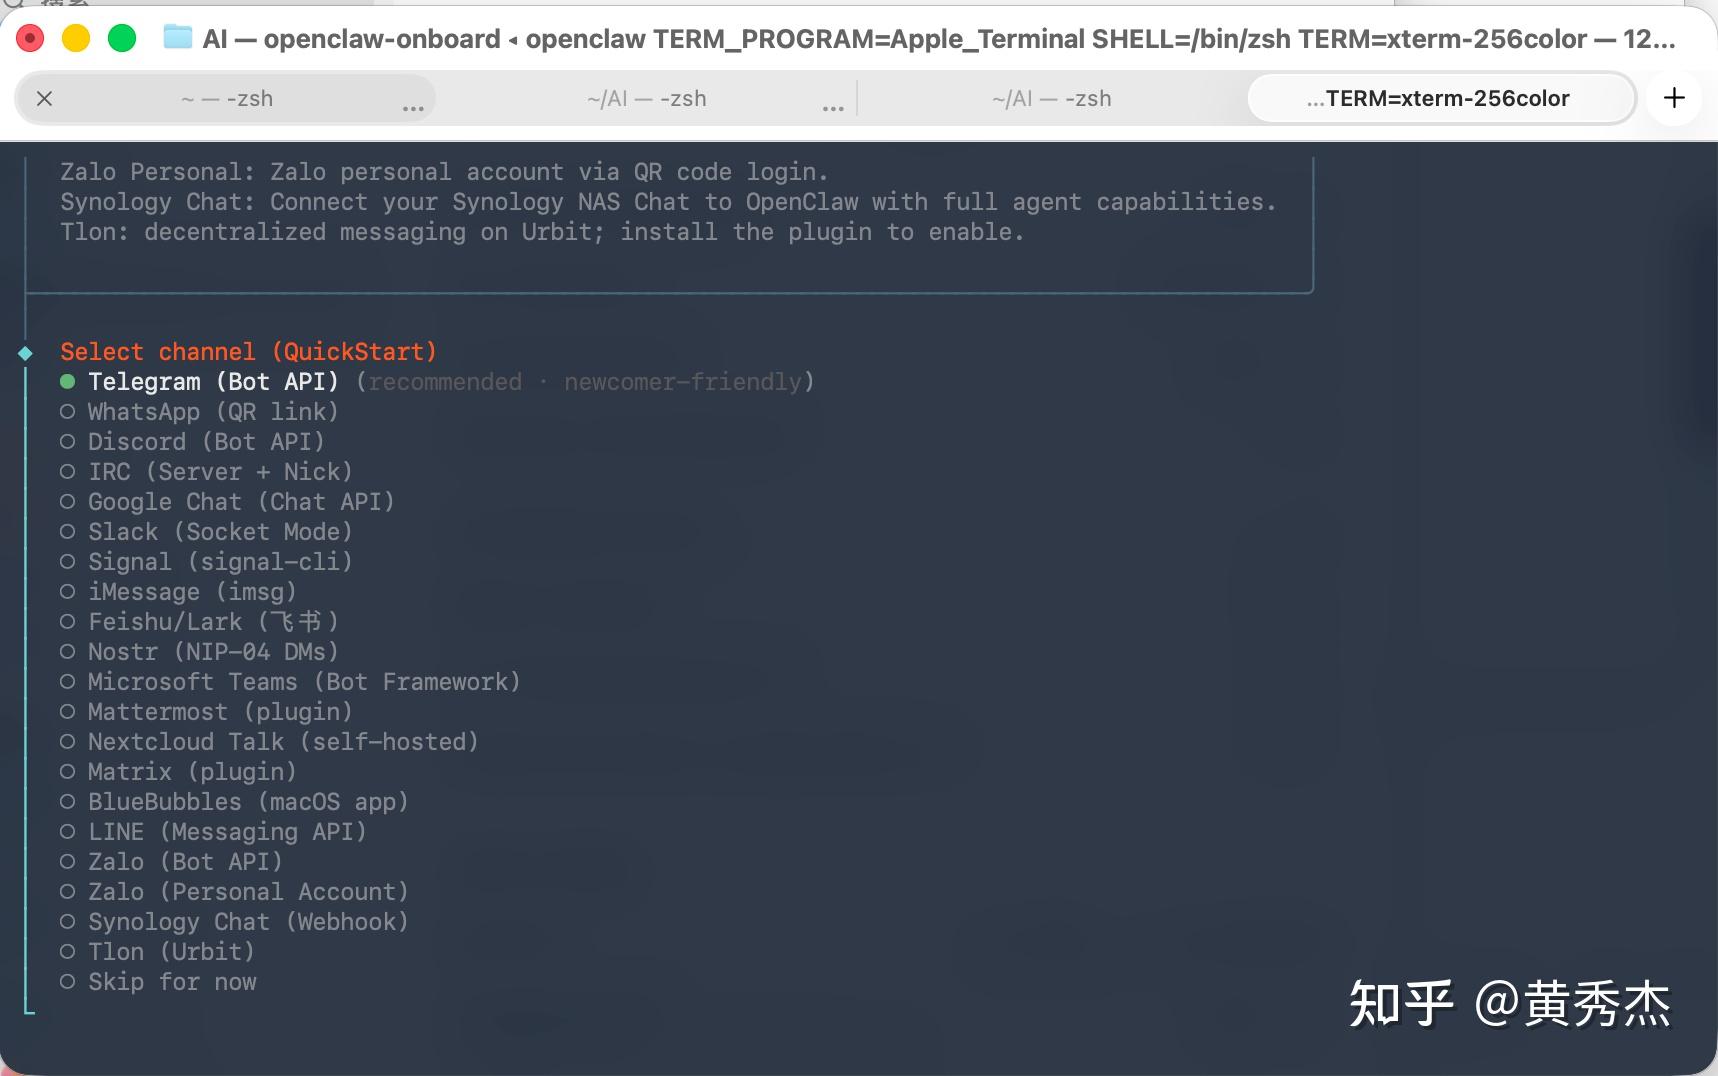
Task: Select Nostr (NIP-04 DMs) option
Action: (x=199, y=652)
